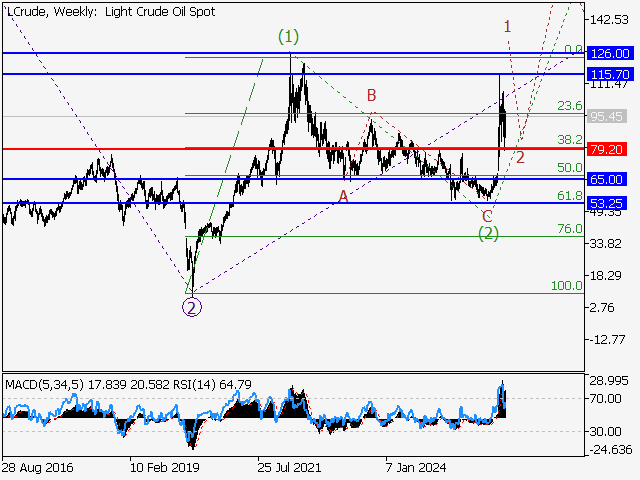The width and height of the screenshot is (640, 480).
Task: Click the 126.00 blue price tag
Action: [609, 53]
